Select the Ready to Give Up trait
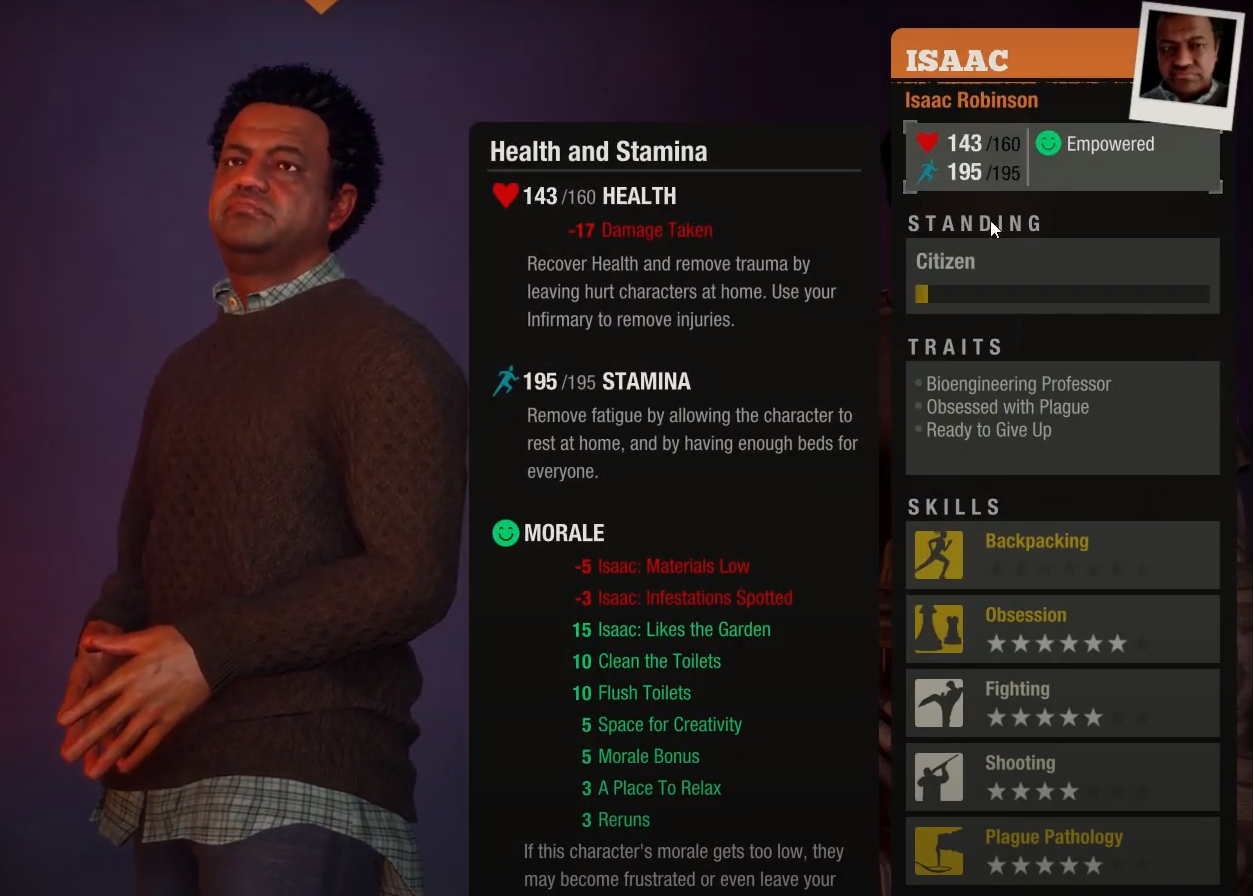This screenshot has height=896, width=1254. tap(988, 430)
